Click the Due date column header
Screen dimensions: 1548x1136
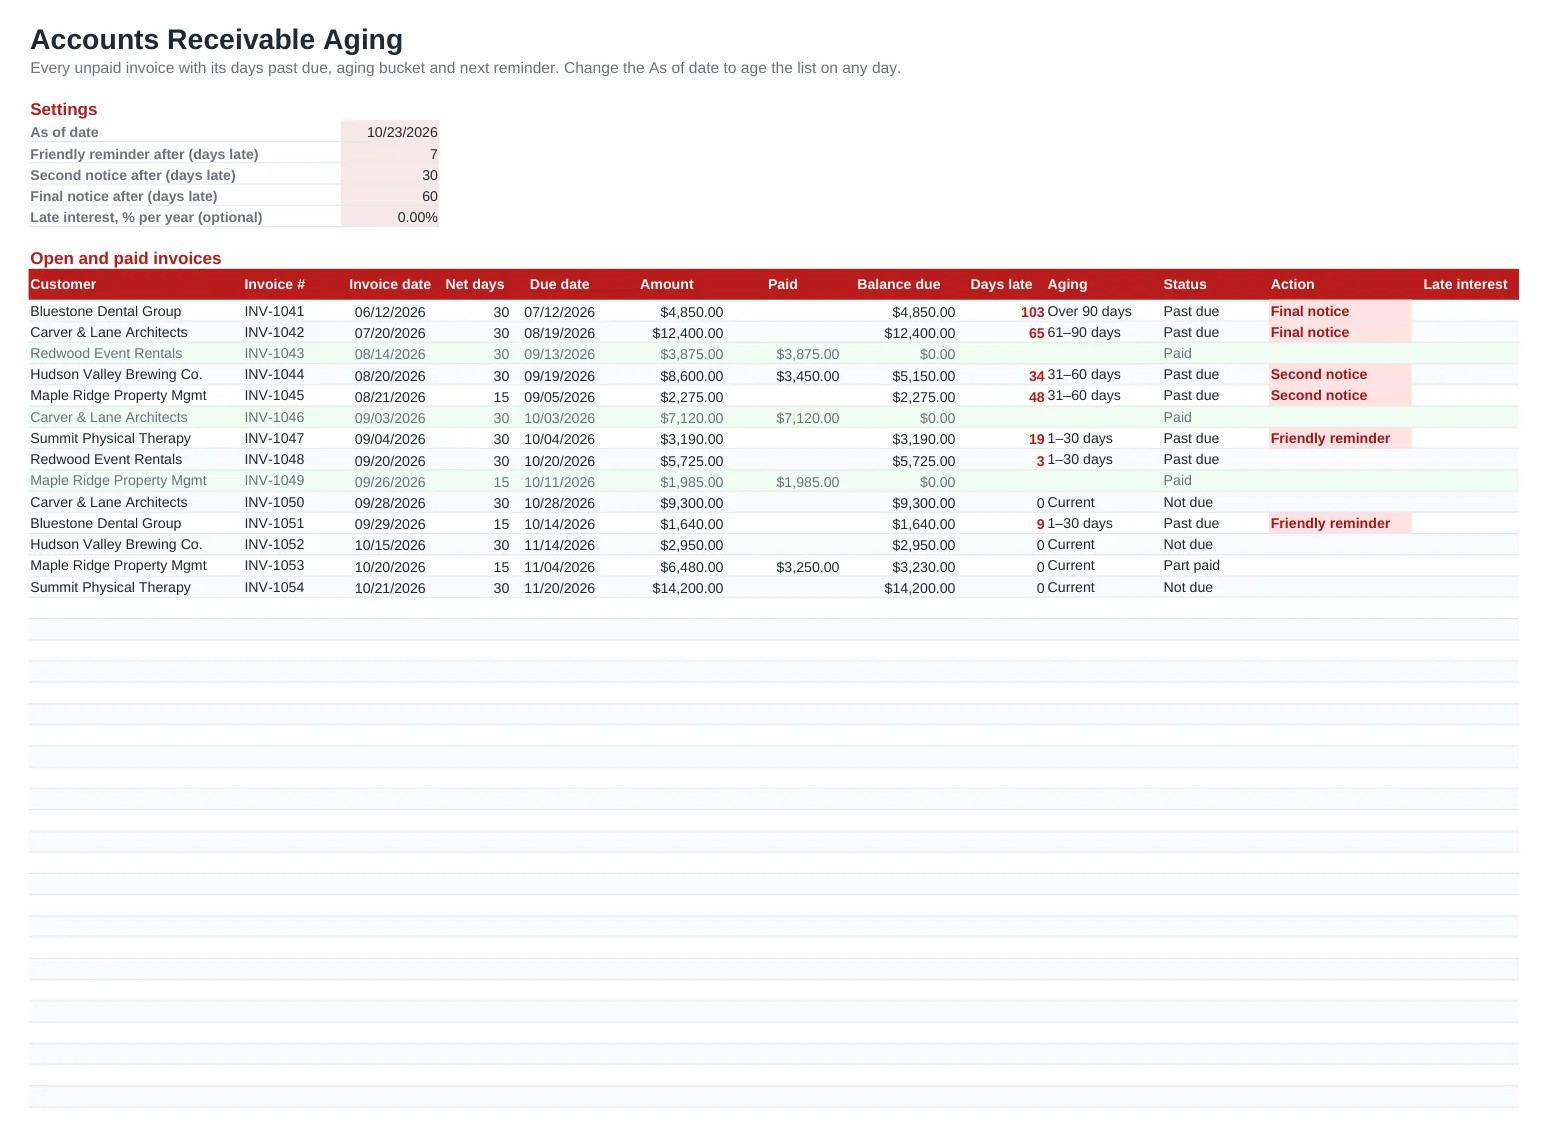pos(560,284)
